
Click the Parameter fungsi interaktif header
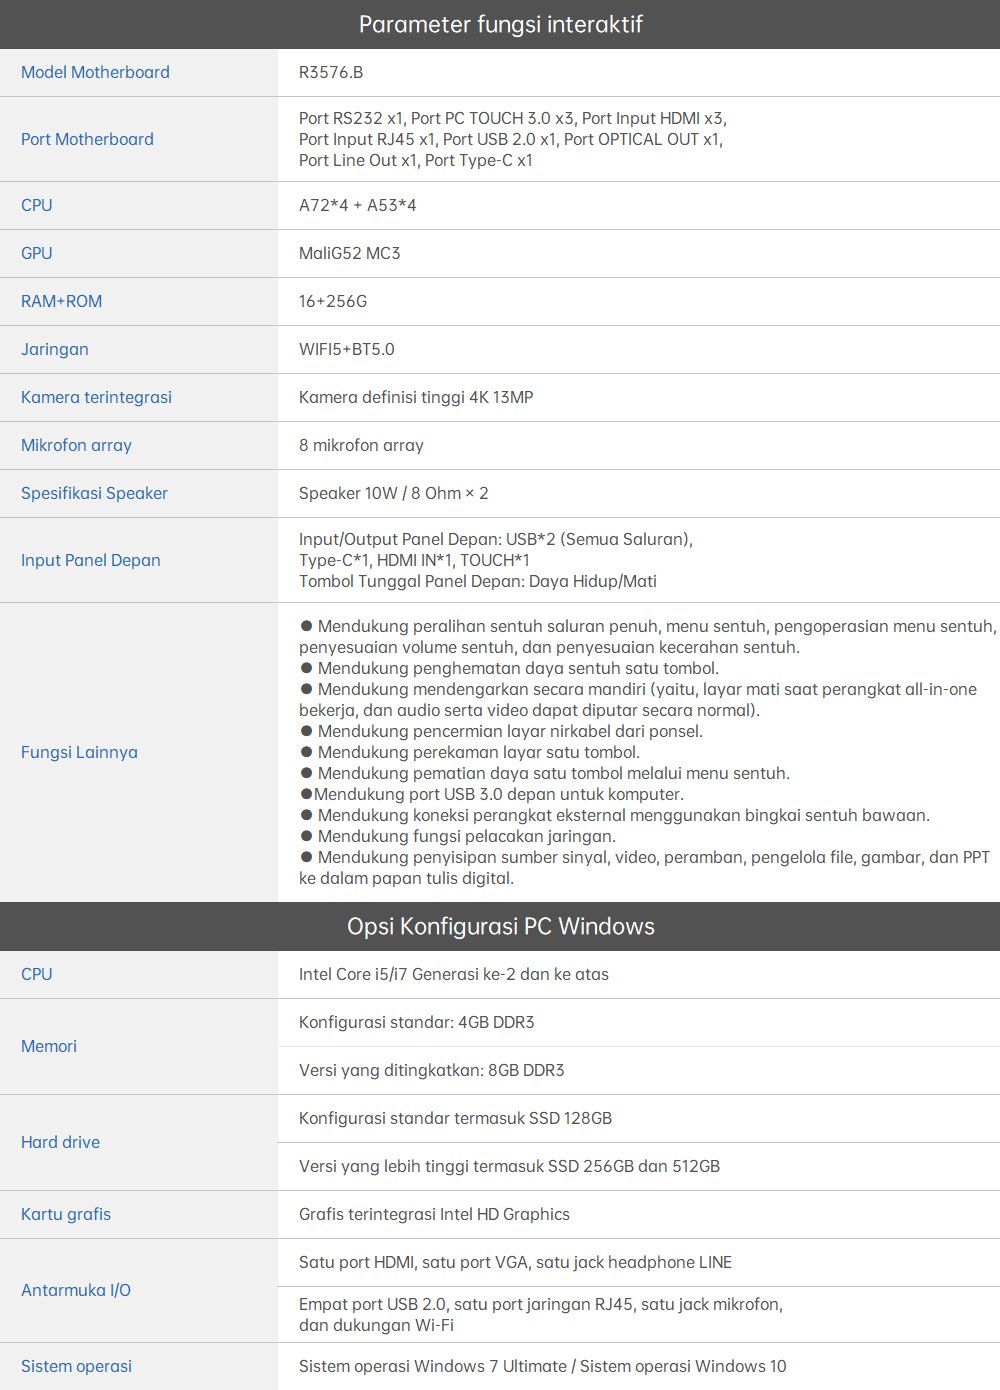tap(500, 24)
